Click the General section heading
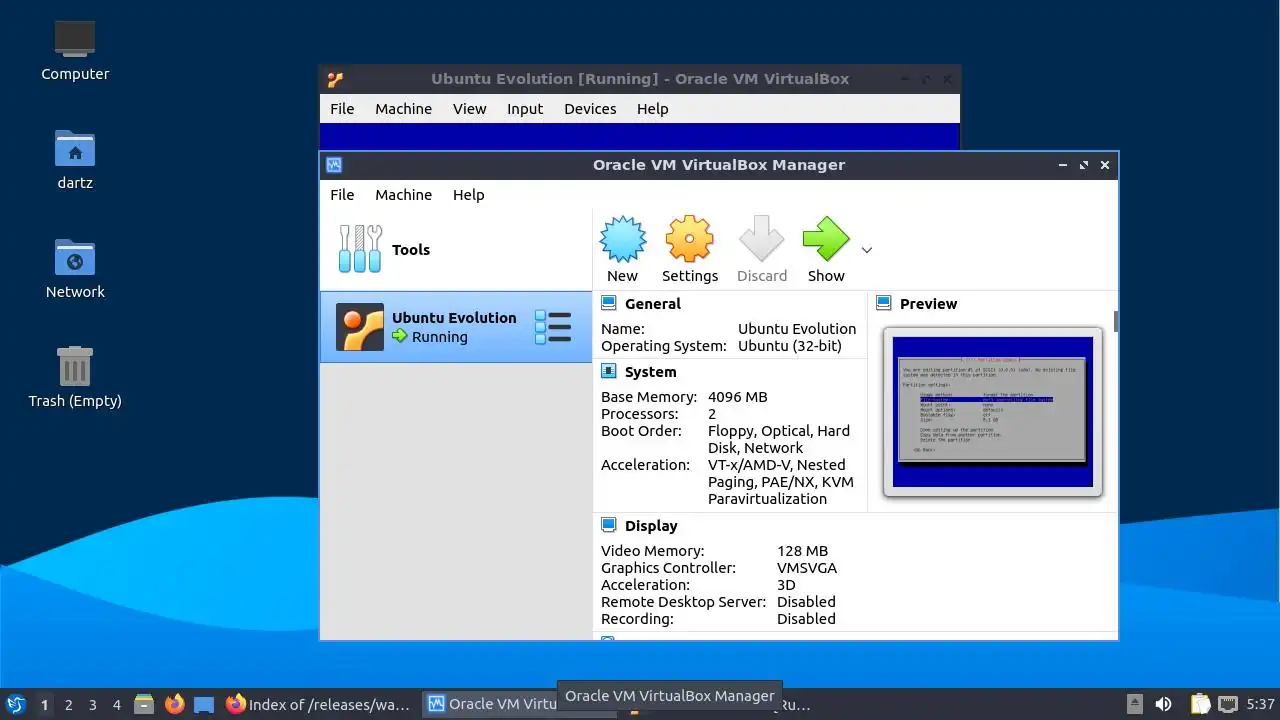This screenshot has height=720, width=1280. 652,304
